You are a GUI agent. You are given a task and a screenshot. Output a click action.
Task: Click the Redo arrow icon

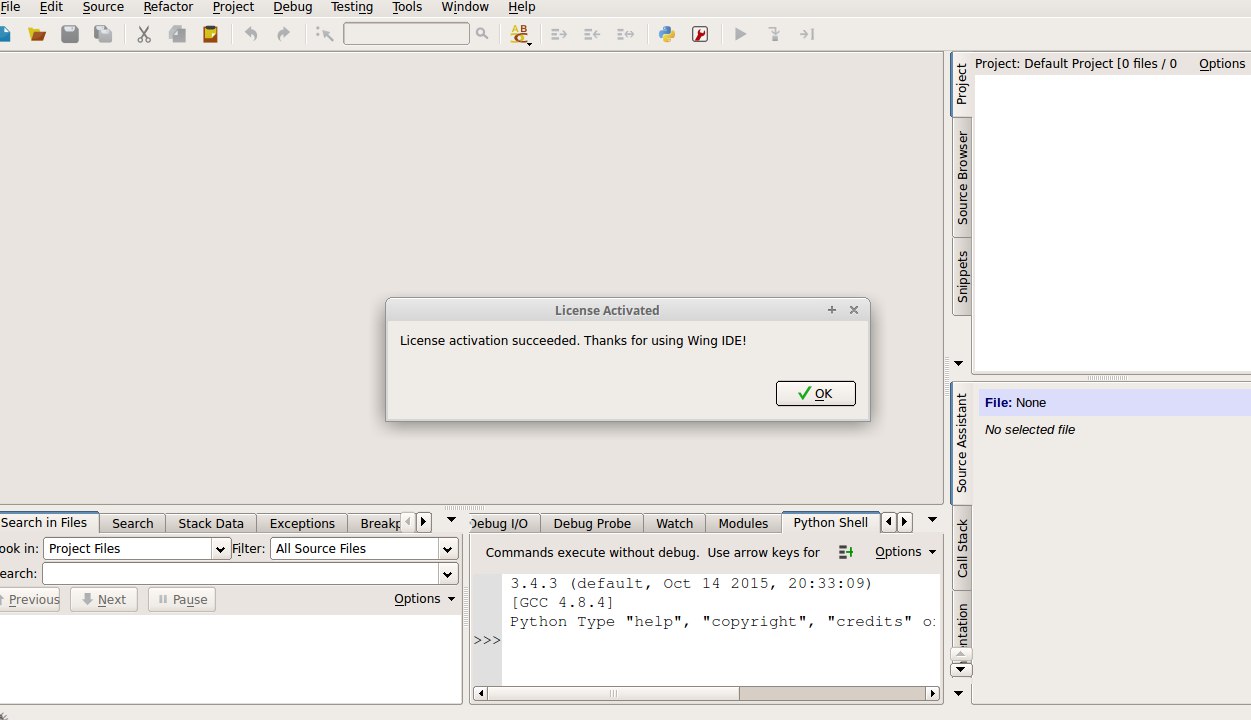(284, 34)
